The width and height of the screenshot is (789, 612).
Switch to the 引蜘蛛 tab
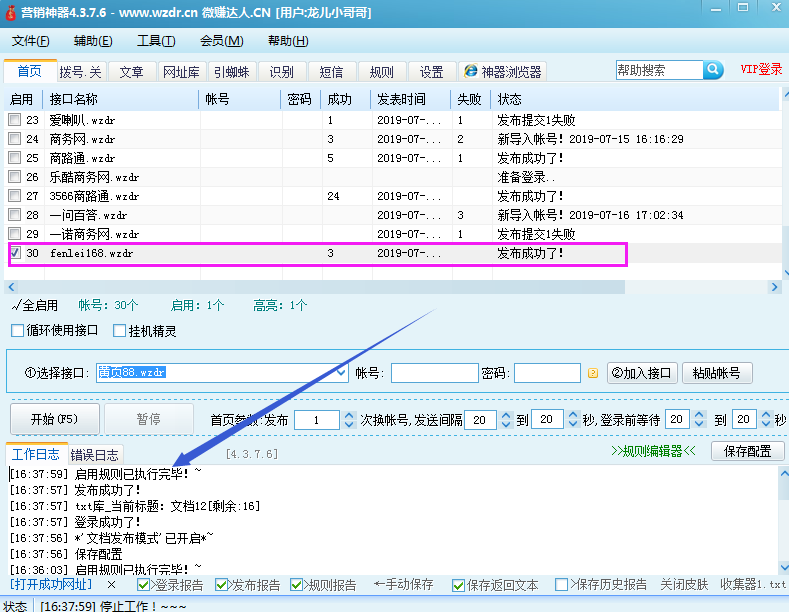[231, 71]
